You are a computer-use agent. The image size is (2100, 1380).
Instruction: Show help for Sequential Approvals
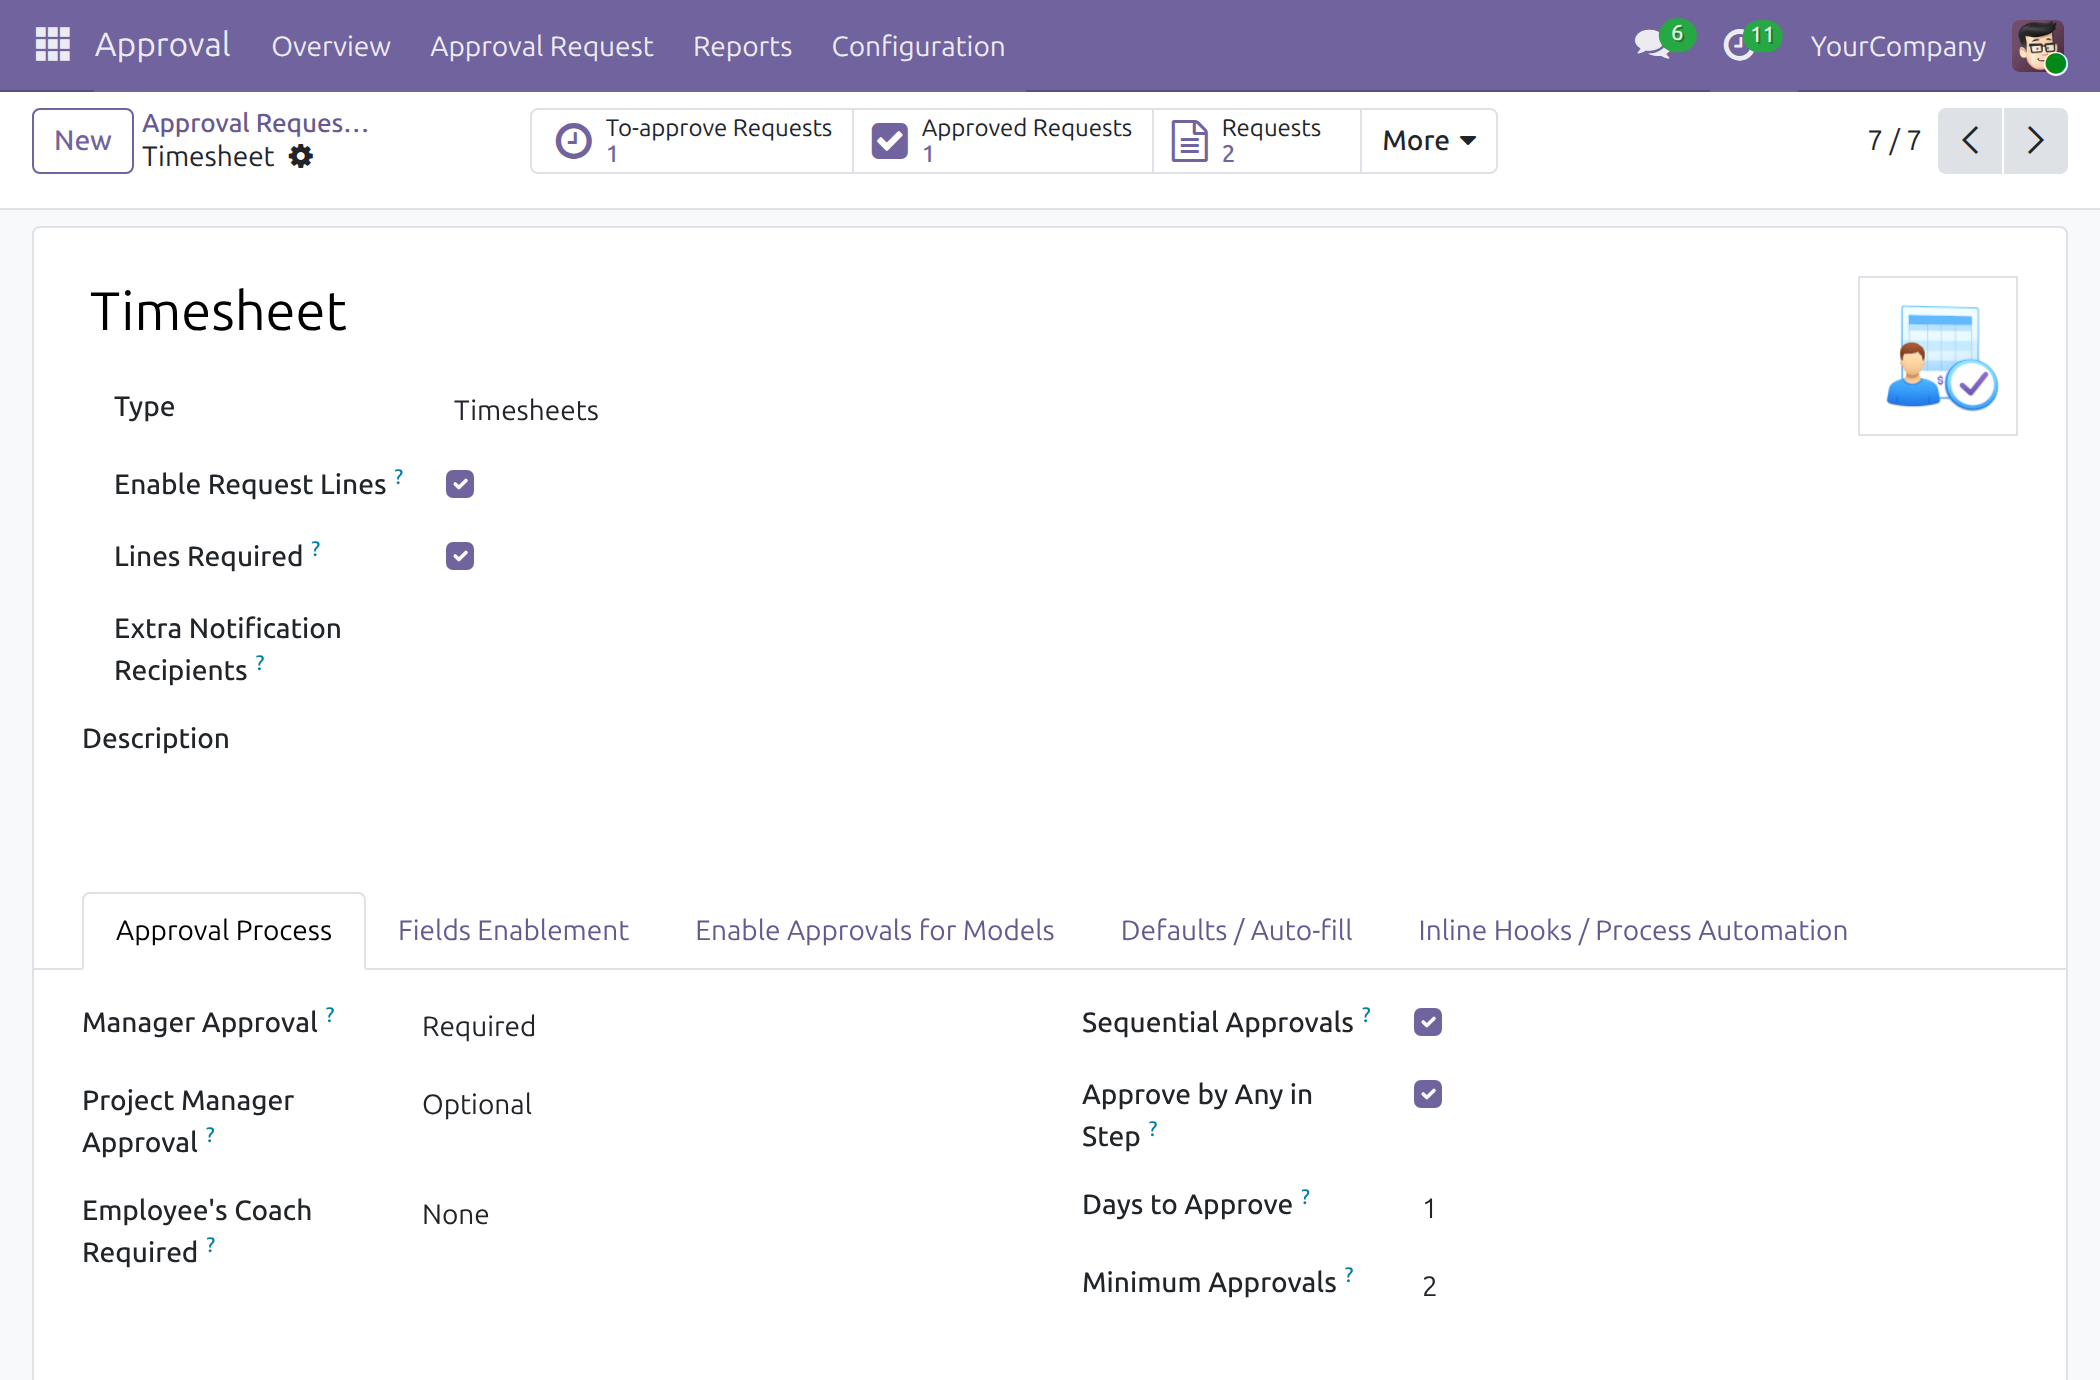pyautogui.click(x=1366, y=1014)
